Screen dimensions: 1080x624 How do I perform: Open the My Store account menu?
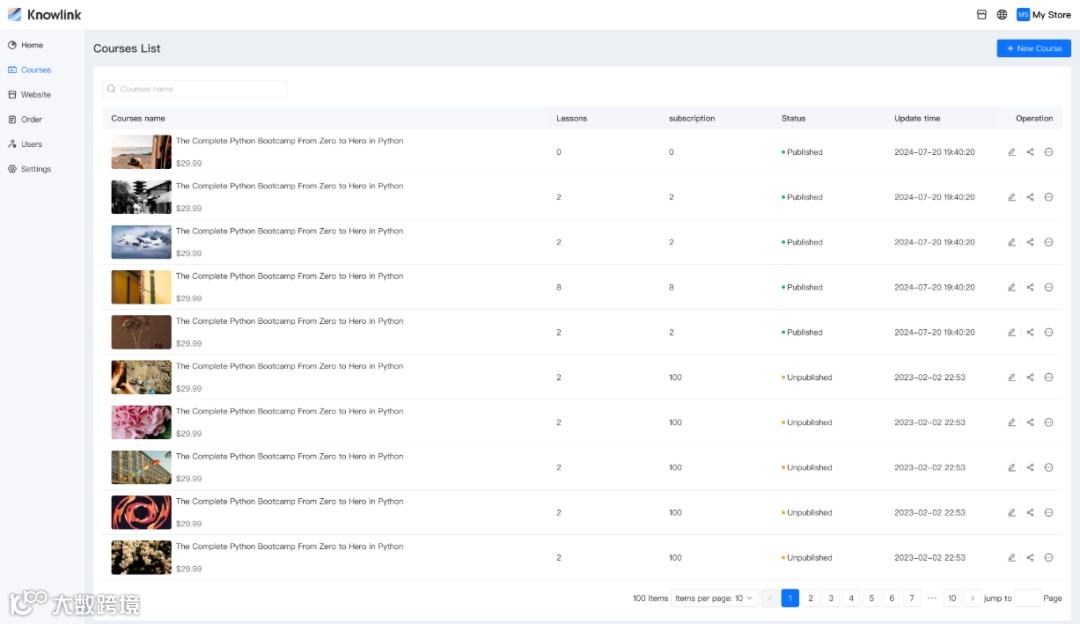(x=1044, y=15)
